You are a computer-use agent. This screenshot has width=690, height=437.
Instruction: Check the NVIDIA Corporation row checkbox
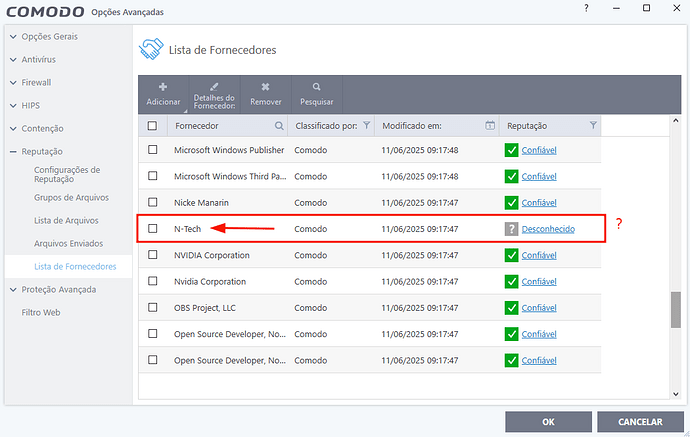click(153, 255)
